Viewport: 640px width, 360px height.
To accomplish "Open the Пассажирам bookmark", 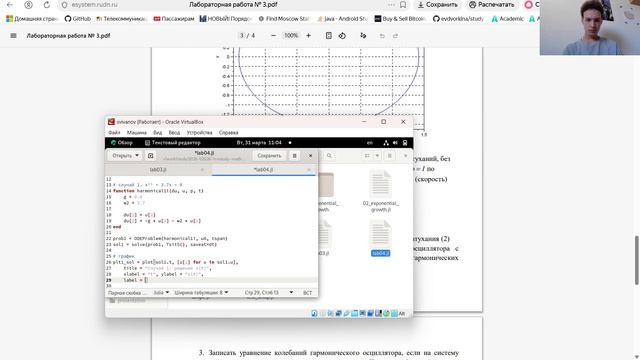I will pos(174,19).
